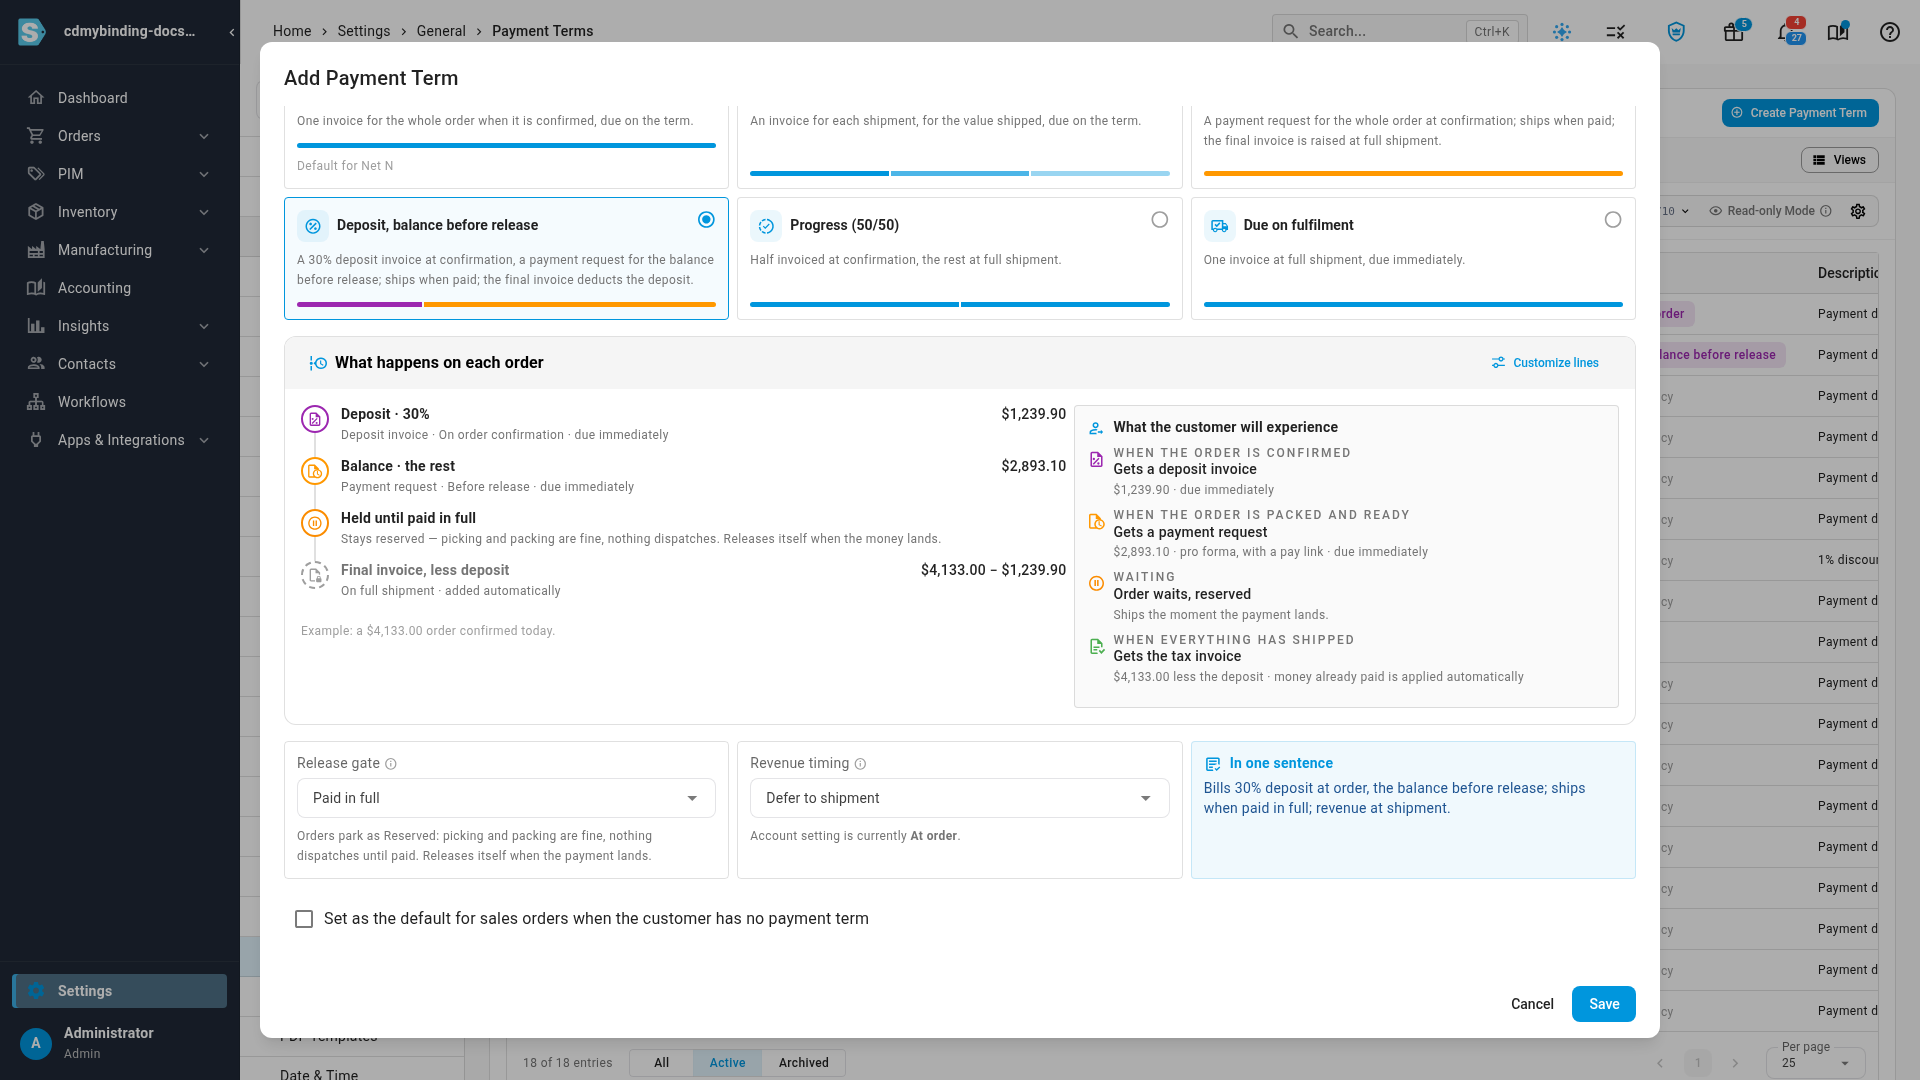
Task: Go to Settings breadcrumb
Action: pos(364,31)
